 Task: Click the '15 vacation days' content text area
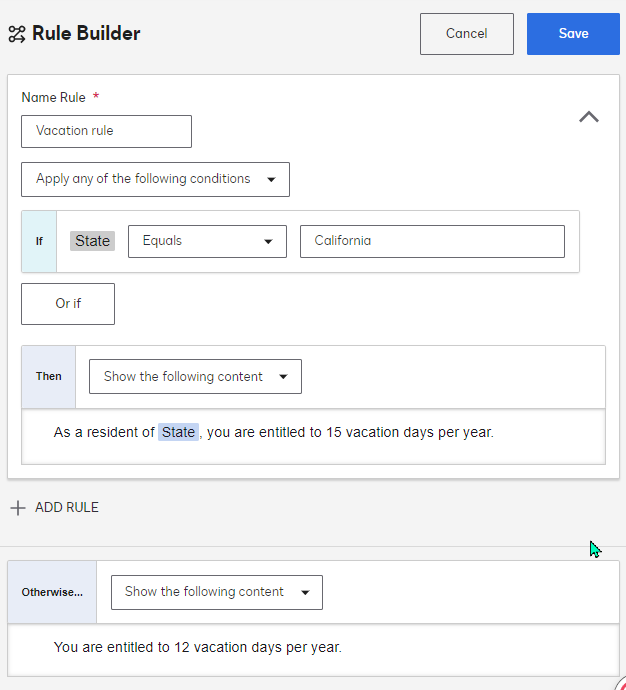[350, 434]
